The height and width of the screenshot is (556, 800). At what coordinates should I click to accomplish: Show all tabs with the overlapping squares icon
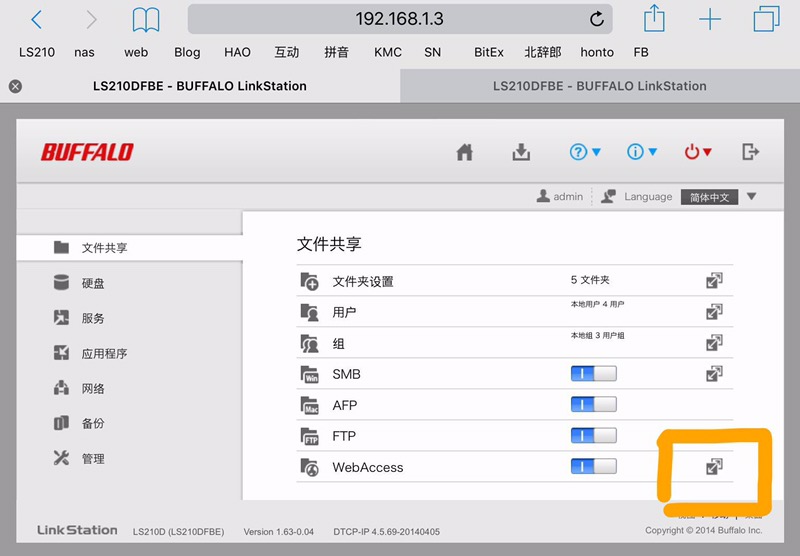766,19
